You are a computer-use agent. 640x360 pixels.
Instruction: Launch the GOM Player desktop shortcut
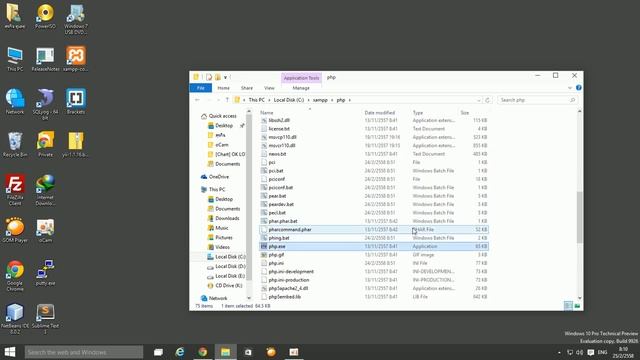pos(15,230)
